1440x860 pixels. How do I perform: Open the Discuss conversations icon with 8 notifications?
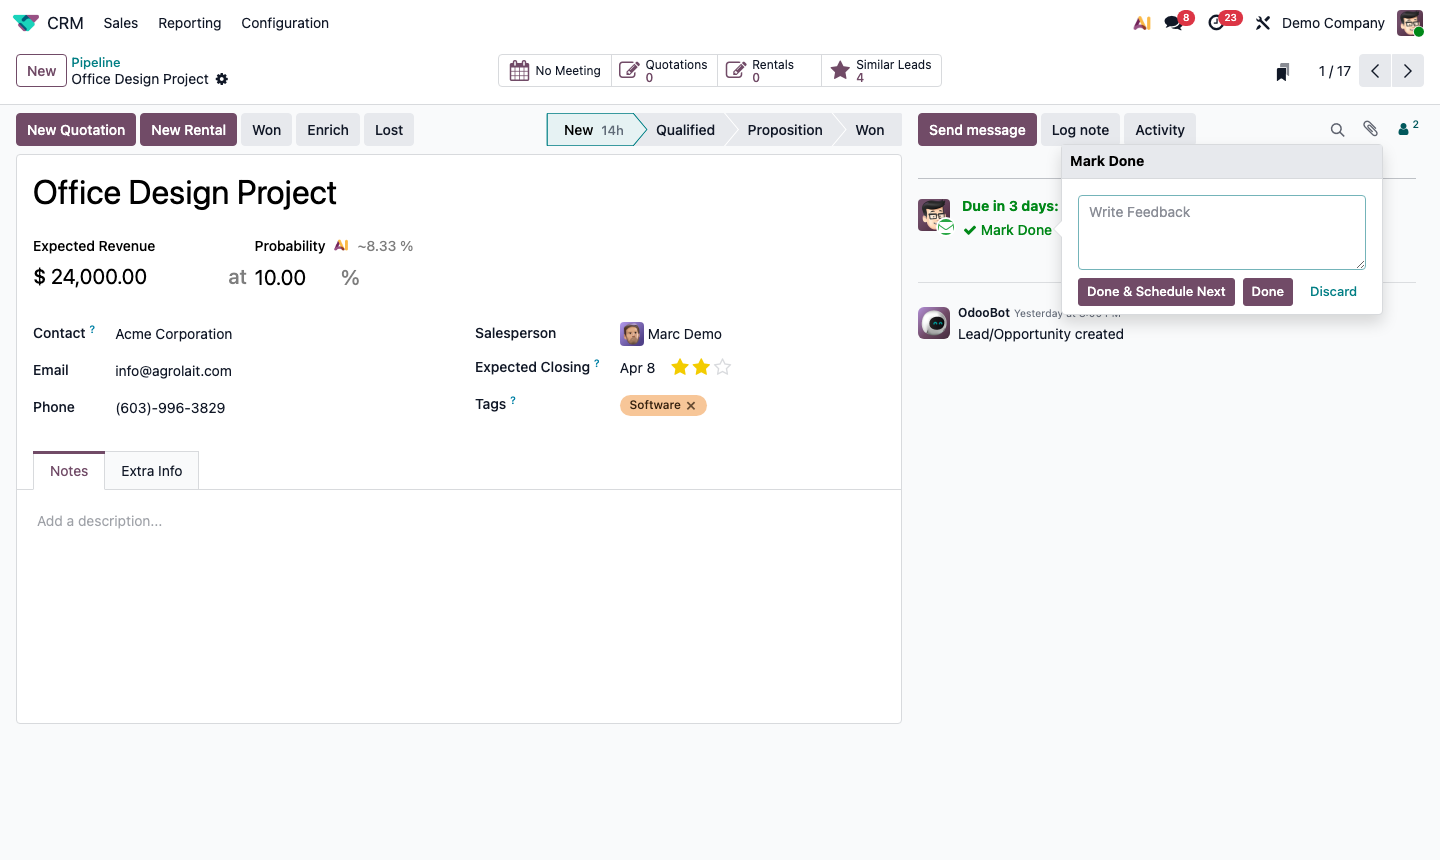pos(1171,22)
